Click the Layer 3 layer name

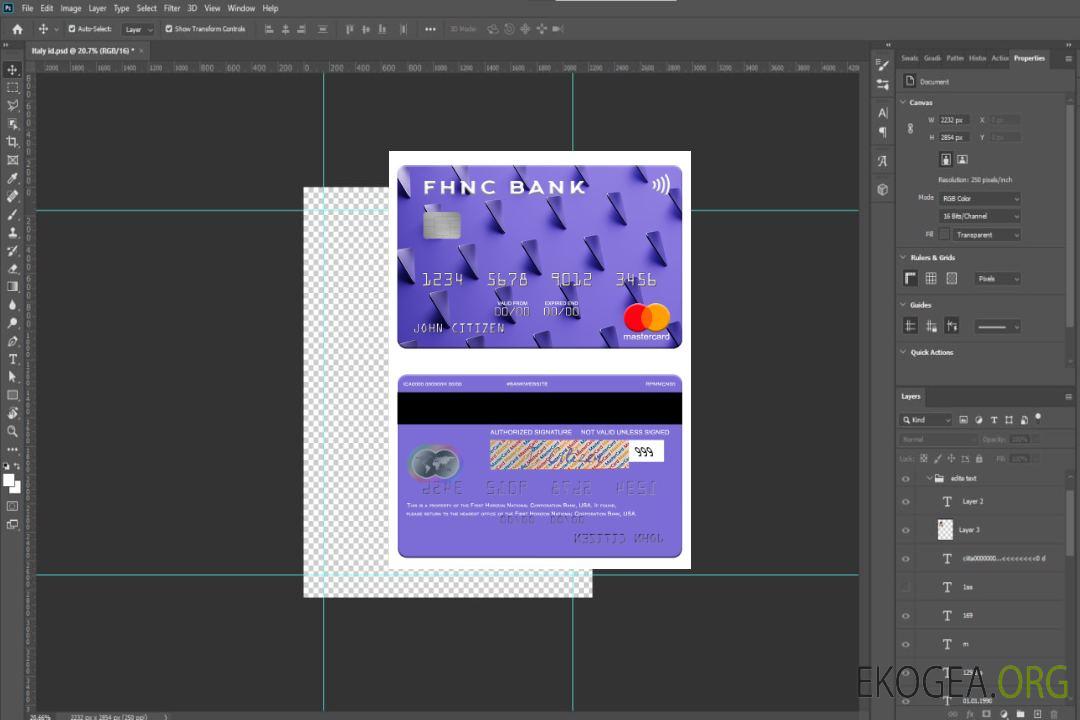pos(969,530)
